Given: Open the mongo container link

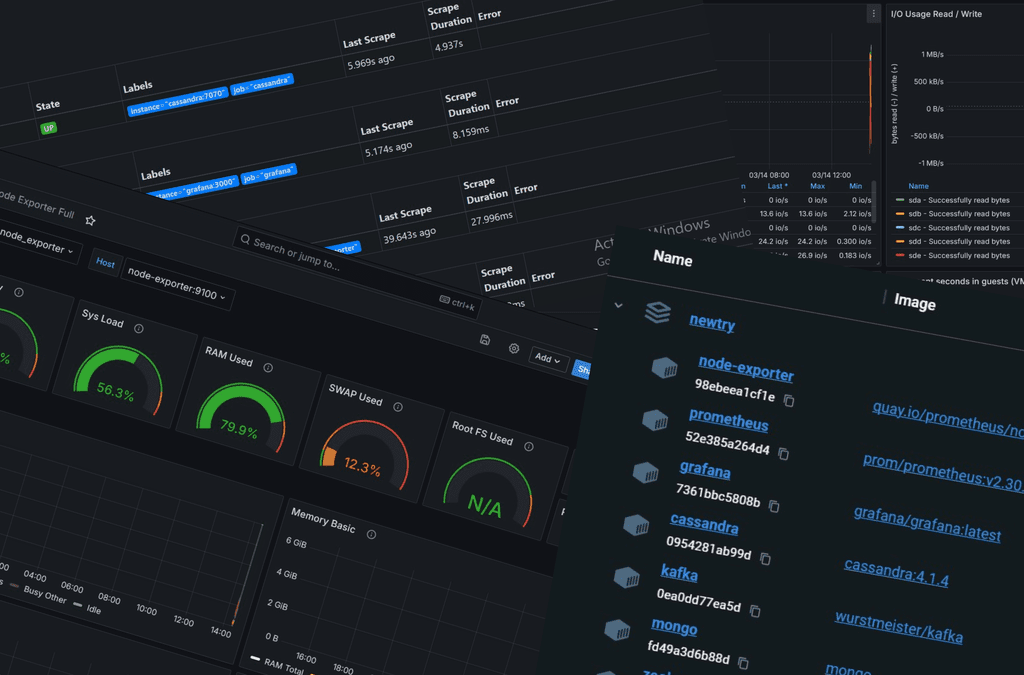Looking at the screenshot, I should pyautogui.click(x=674, y=627).
